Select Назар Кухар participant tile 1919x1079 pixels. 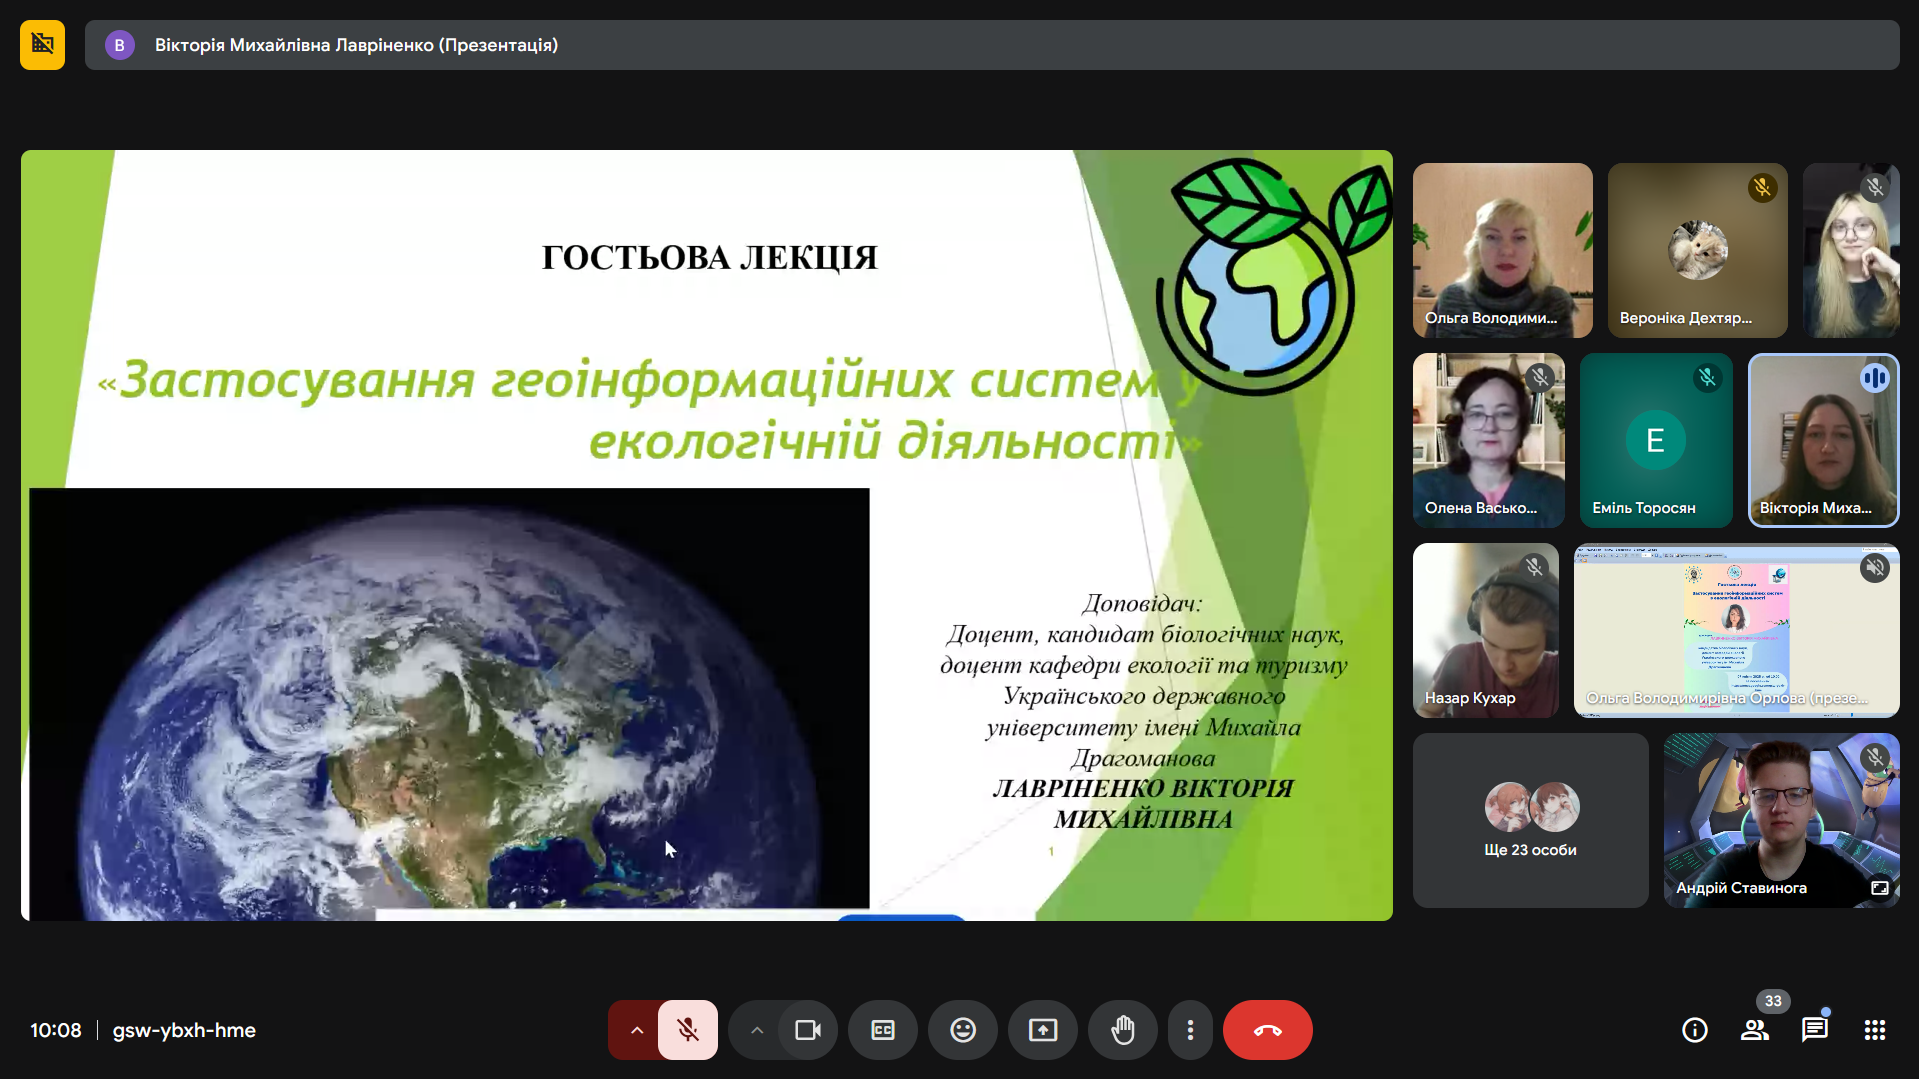[1485, 630]
